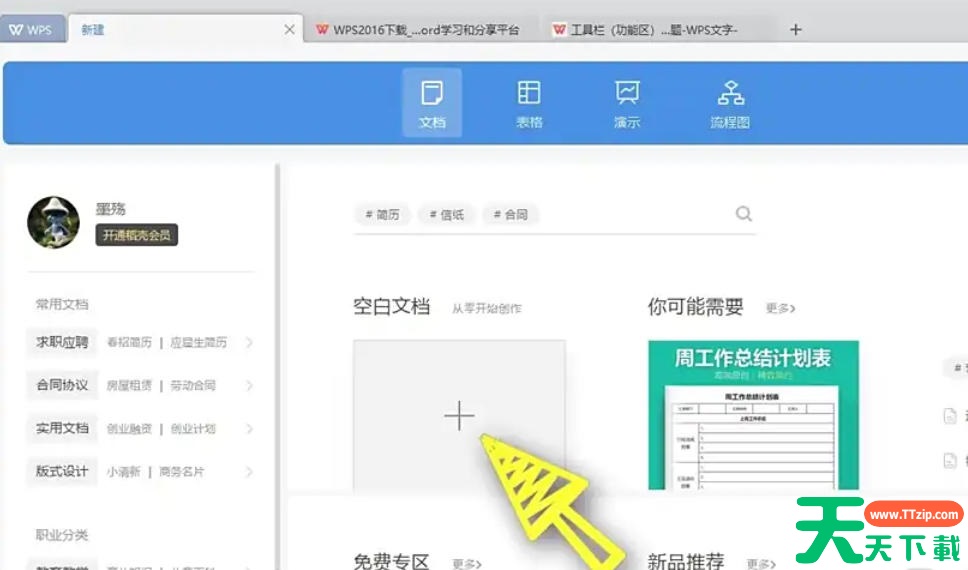The width and height of the screenshot is (968, 570).
Task: Open the 房屋租赁 link
Action: (129, 385)
